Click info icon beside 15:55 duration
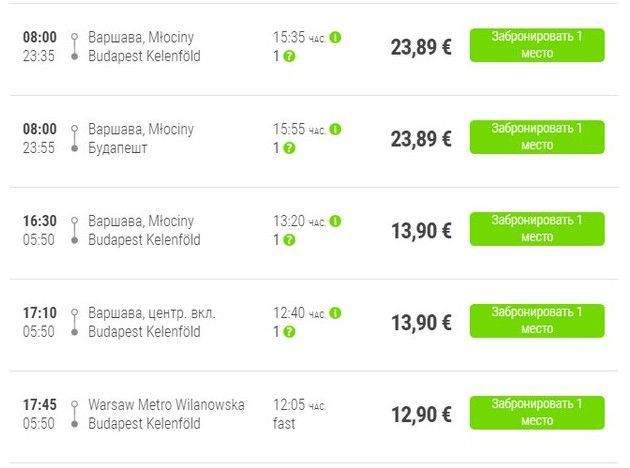This screenshot has width=630, height=468. [335, 129]
